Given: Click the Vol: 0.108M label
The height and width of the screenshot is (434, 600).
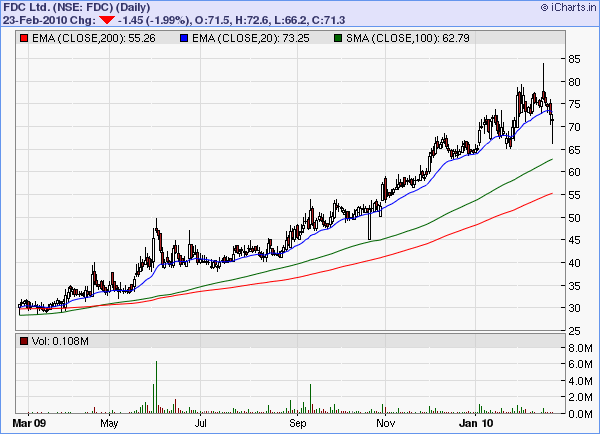Looking at the screenshot, I should click(x=60, y=341).
